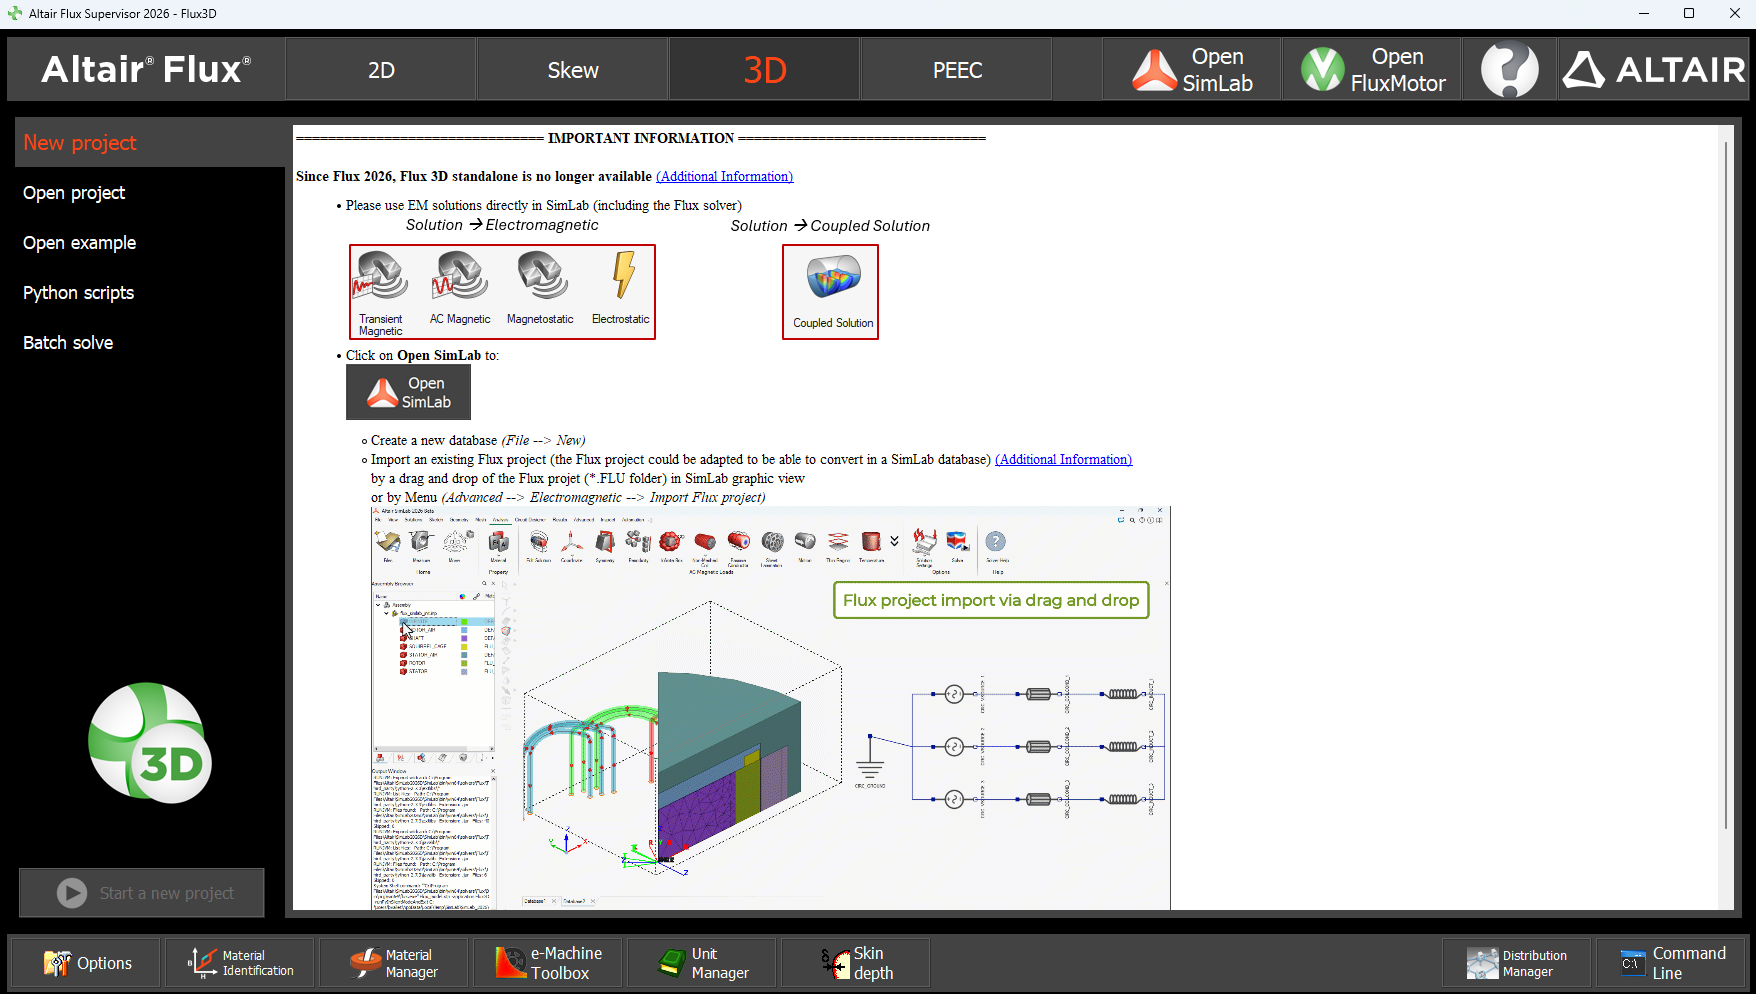Click the Flux 3D sphere logo
This screenshot has width=1756, height=994.
(x=150, y=743)
